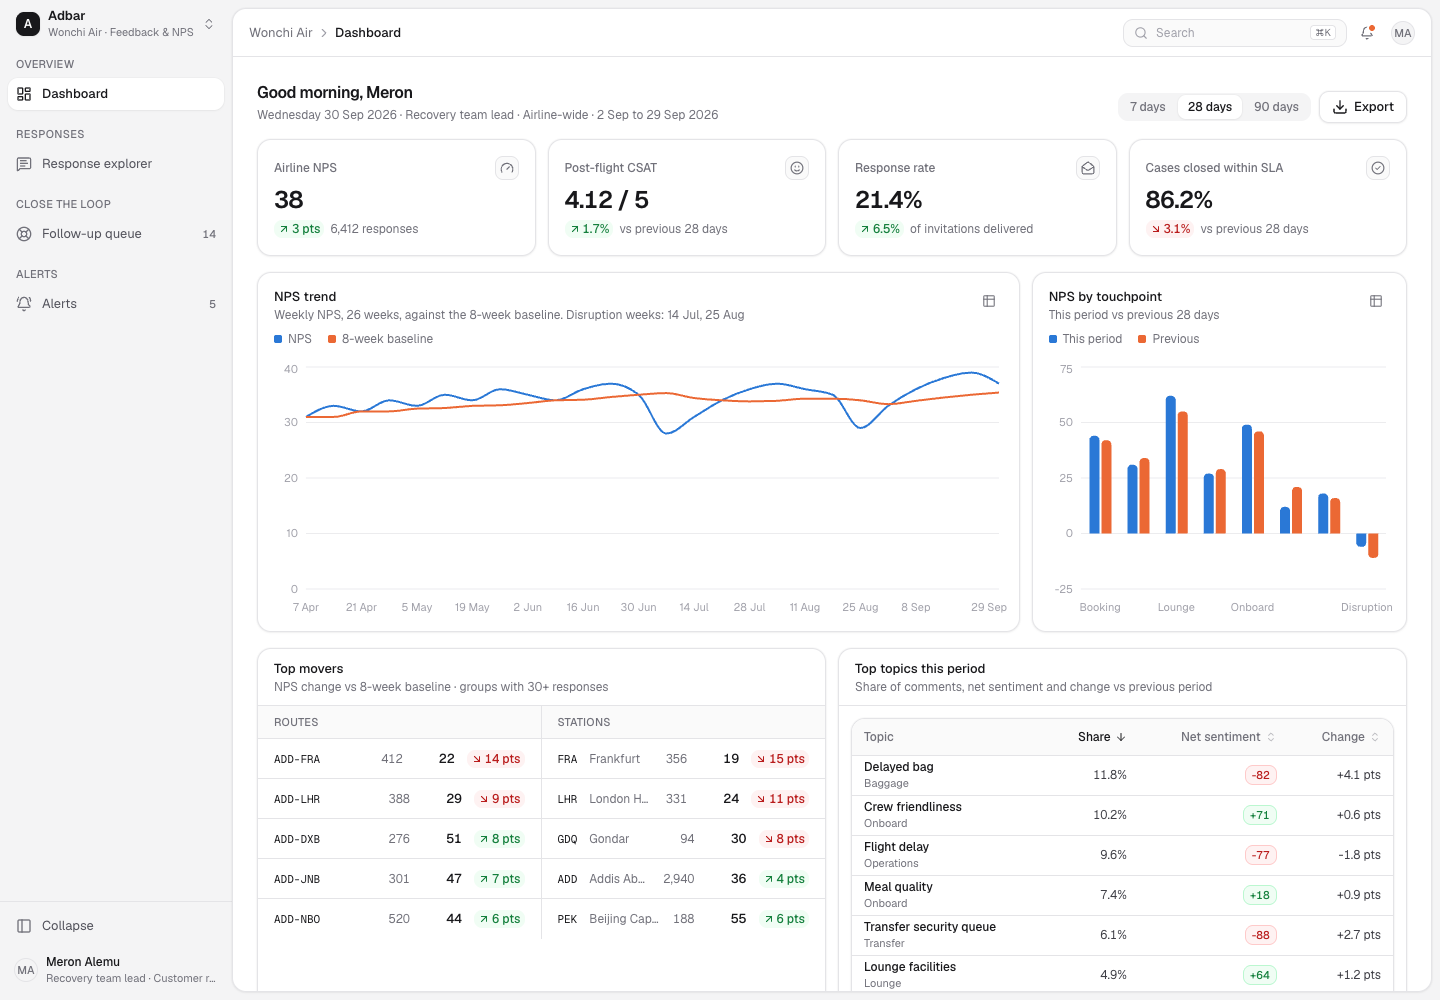The height and width of the screenshot is (1000, 1440).
Task: Collapse the sidebar
Action: (116, 926)
